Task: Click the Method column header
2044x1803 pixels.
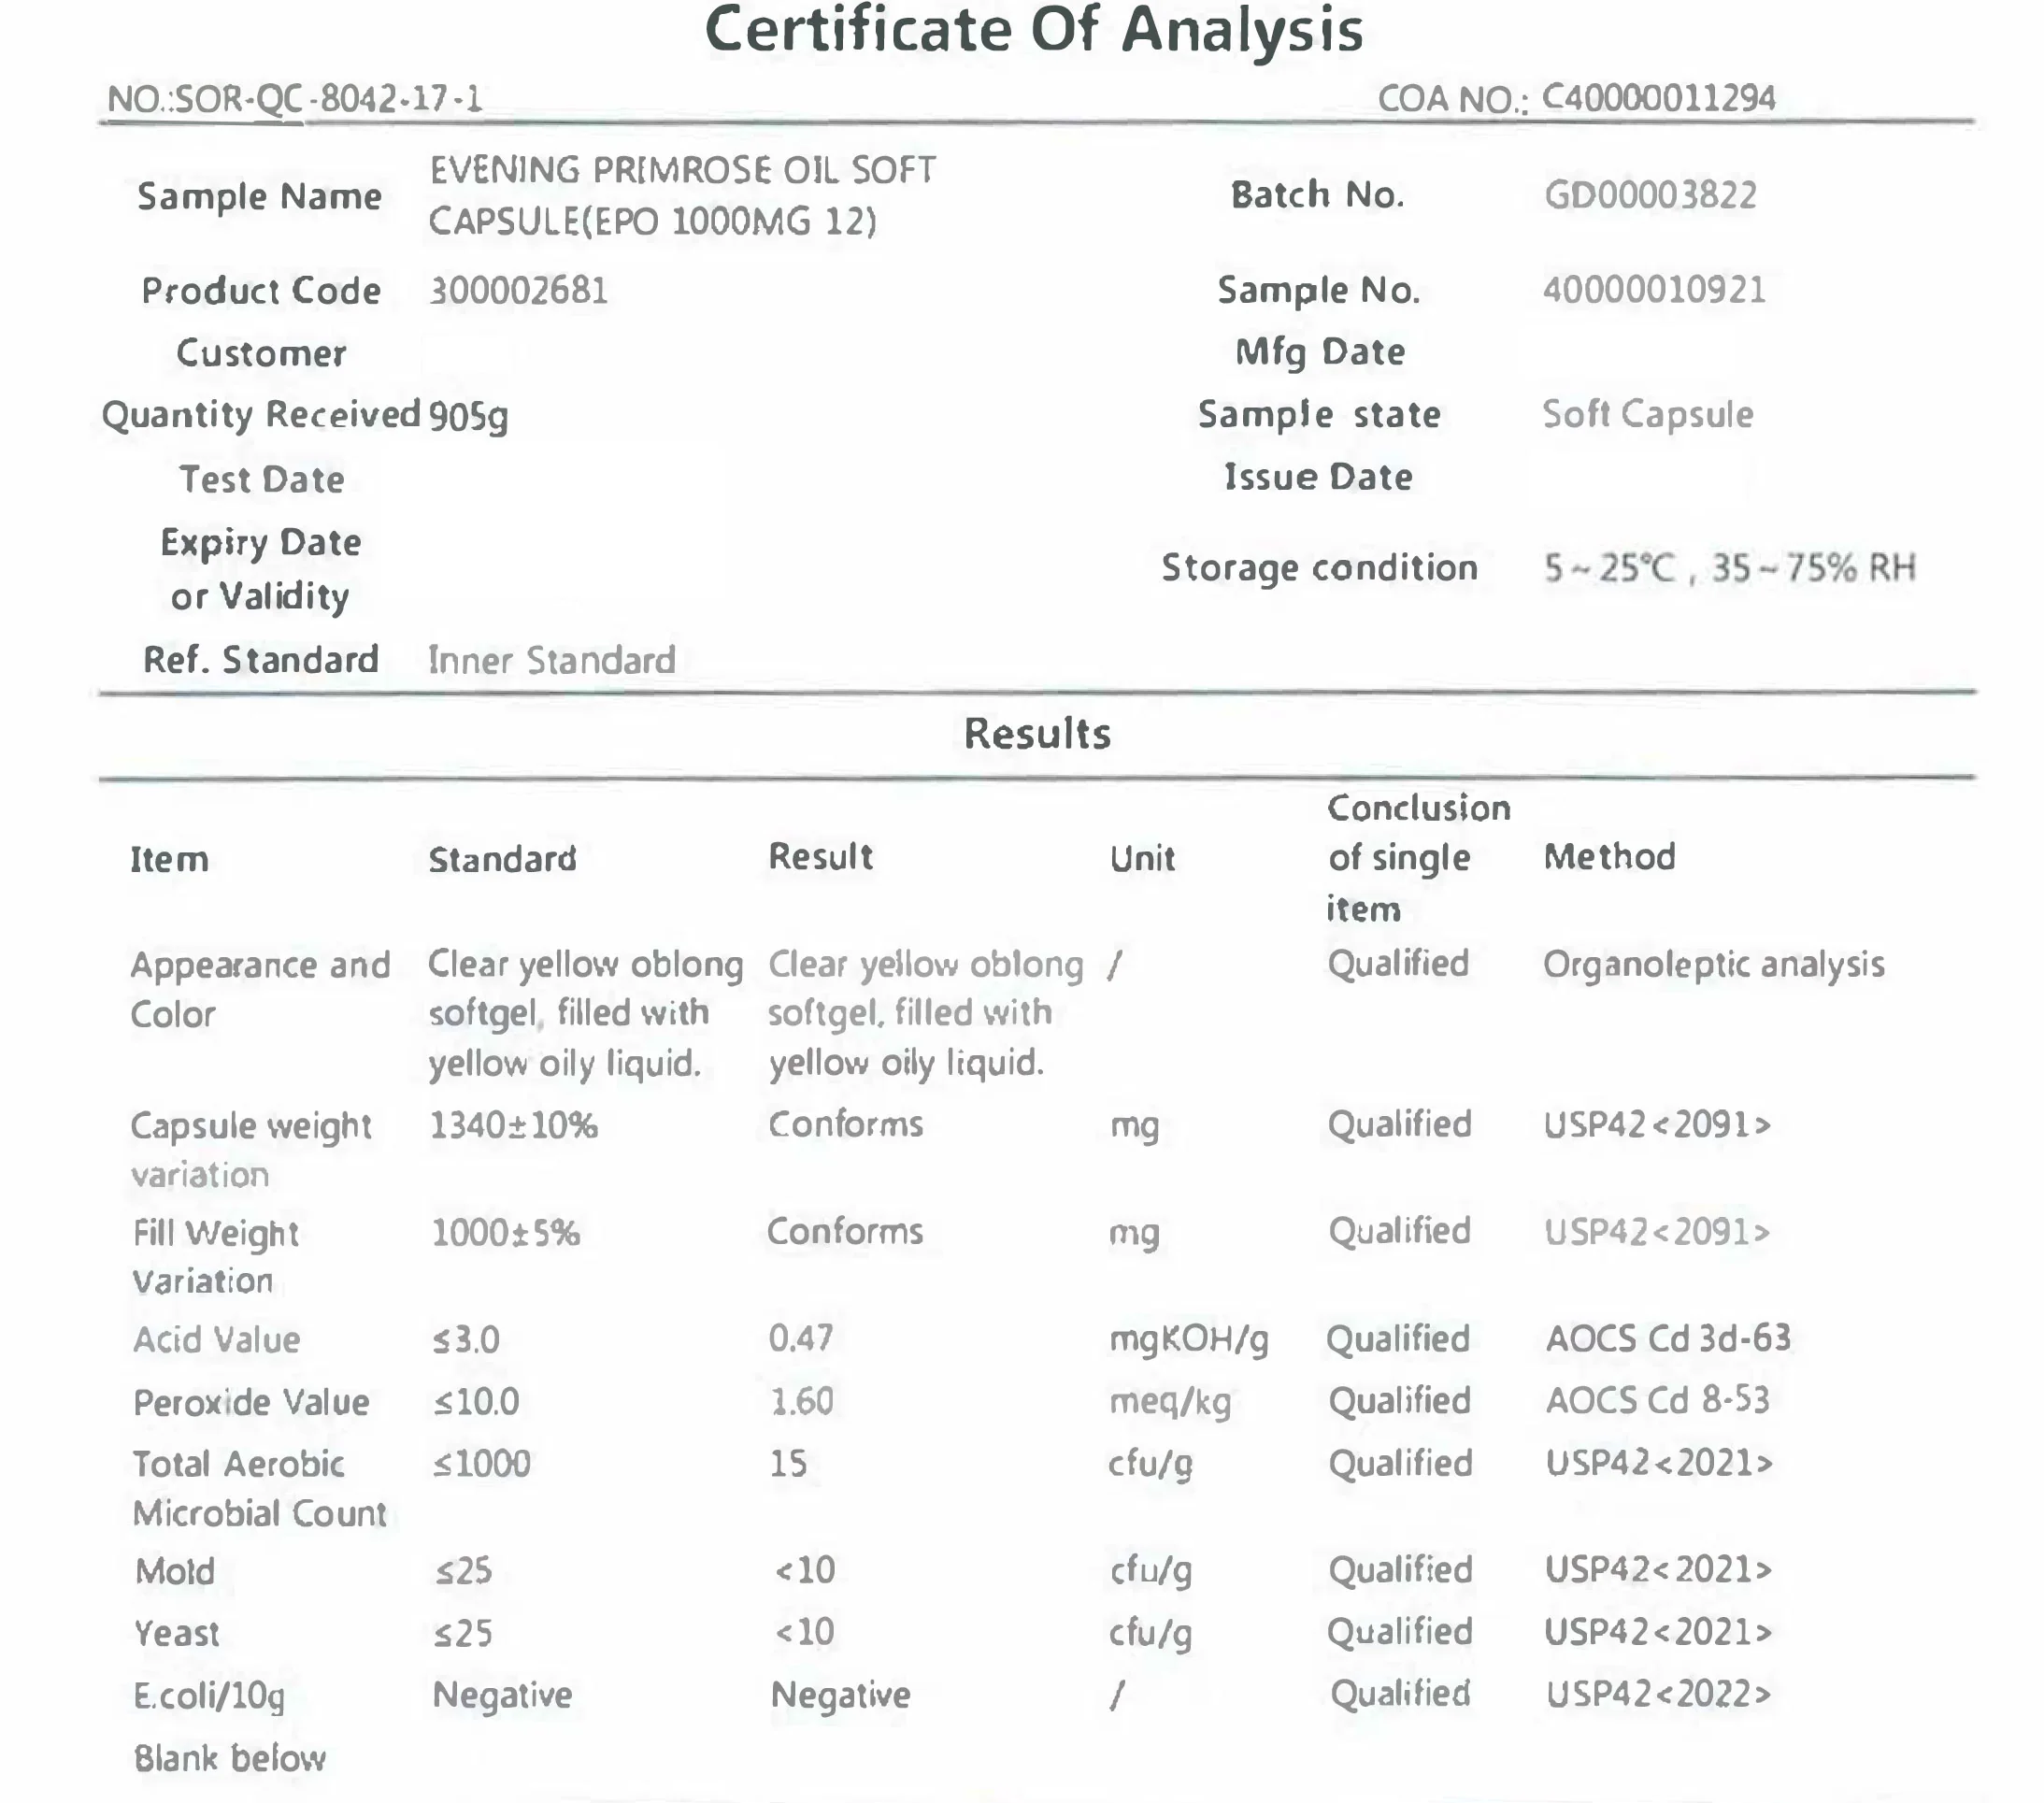Action: pos(1609,857)
